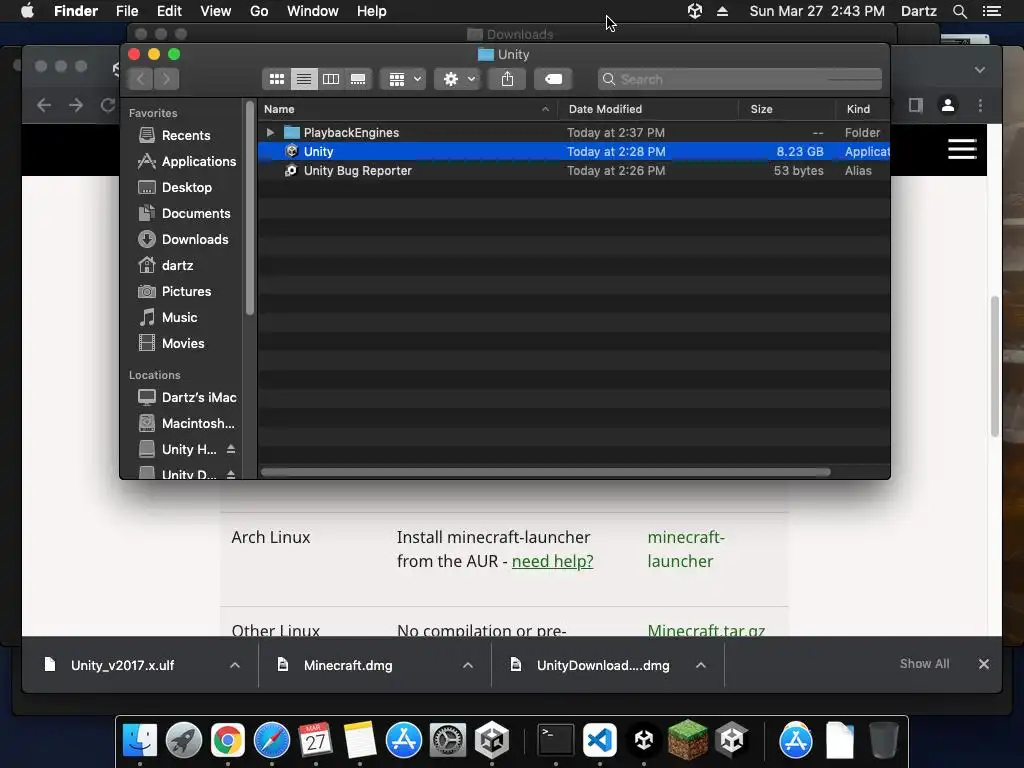The image size is (1024, 768).
Task: Sort by Name column header
Action: (x=408, y=109)
